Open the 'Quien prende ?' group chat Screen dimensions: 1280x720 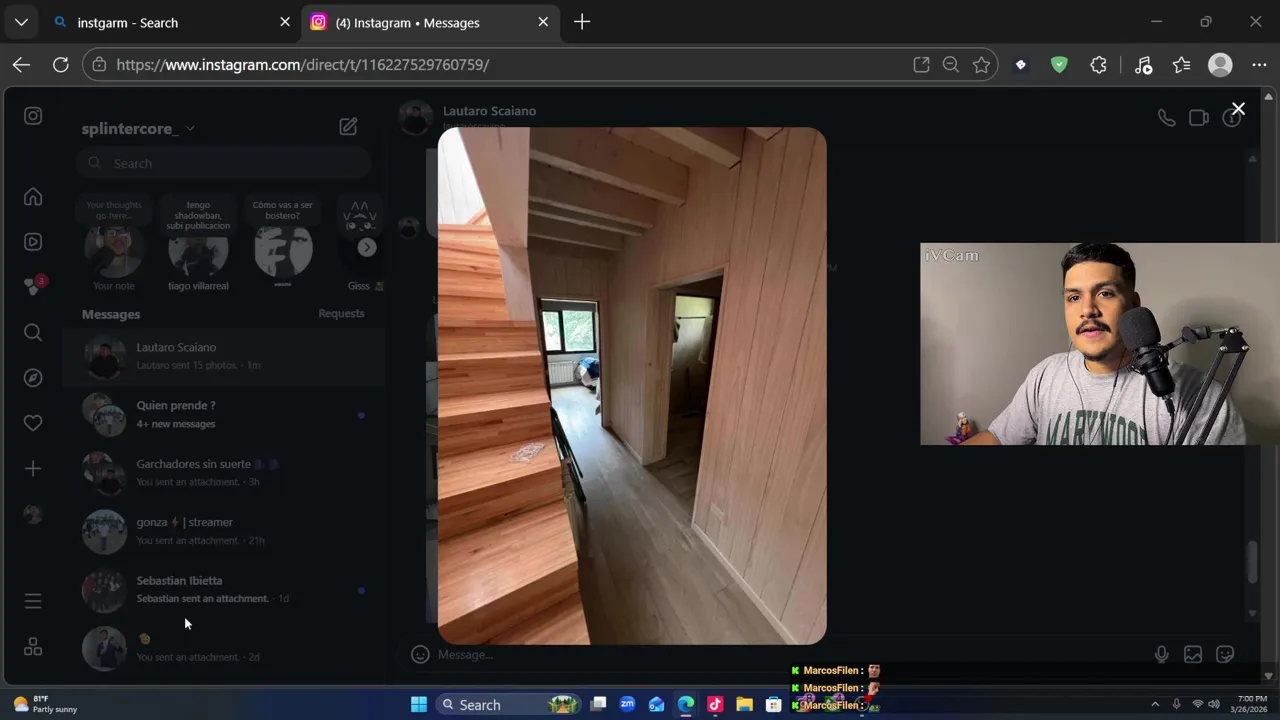(224, 414)
